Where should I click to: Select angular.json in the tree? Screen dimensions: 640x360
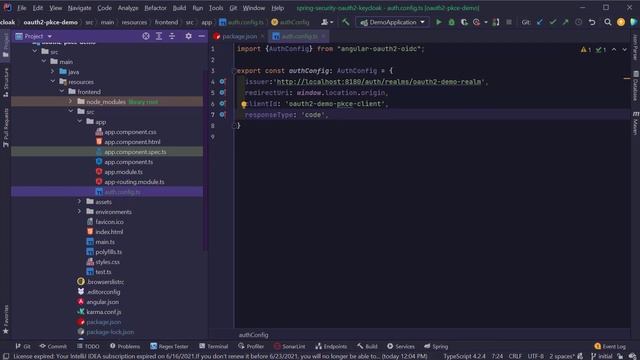click(102, 302)
